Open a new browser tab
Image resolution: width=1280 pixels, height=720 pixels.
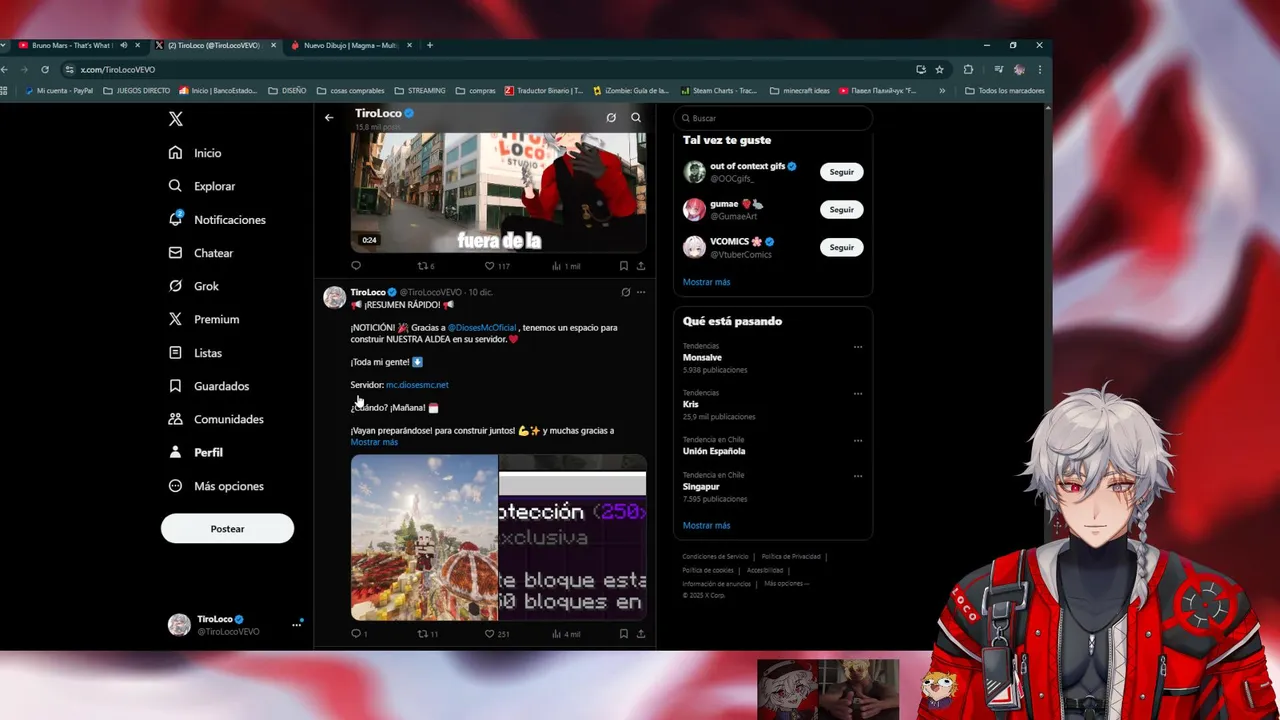click(430, 45)
